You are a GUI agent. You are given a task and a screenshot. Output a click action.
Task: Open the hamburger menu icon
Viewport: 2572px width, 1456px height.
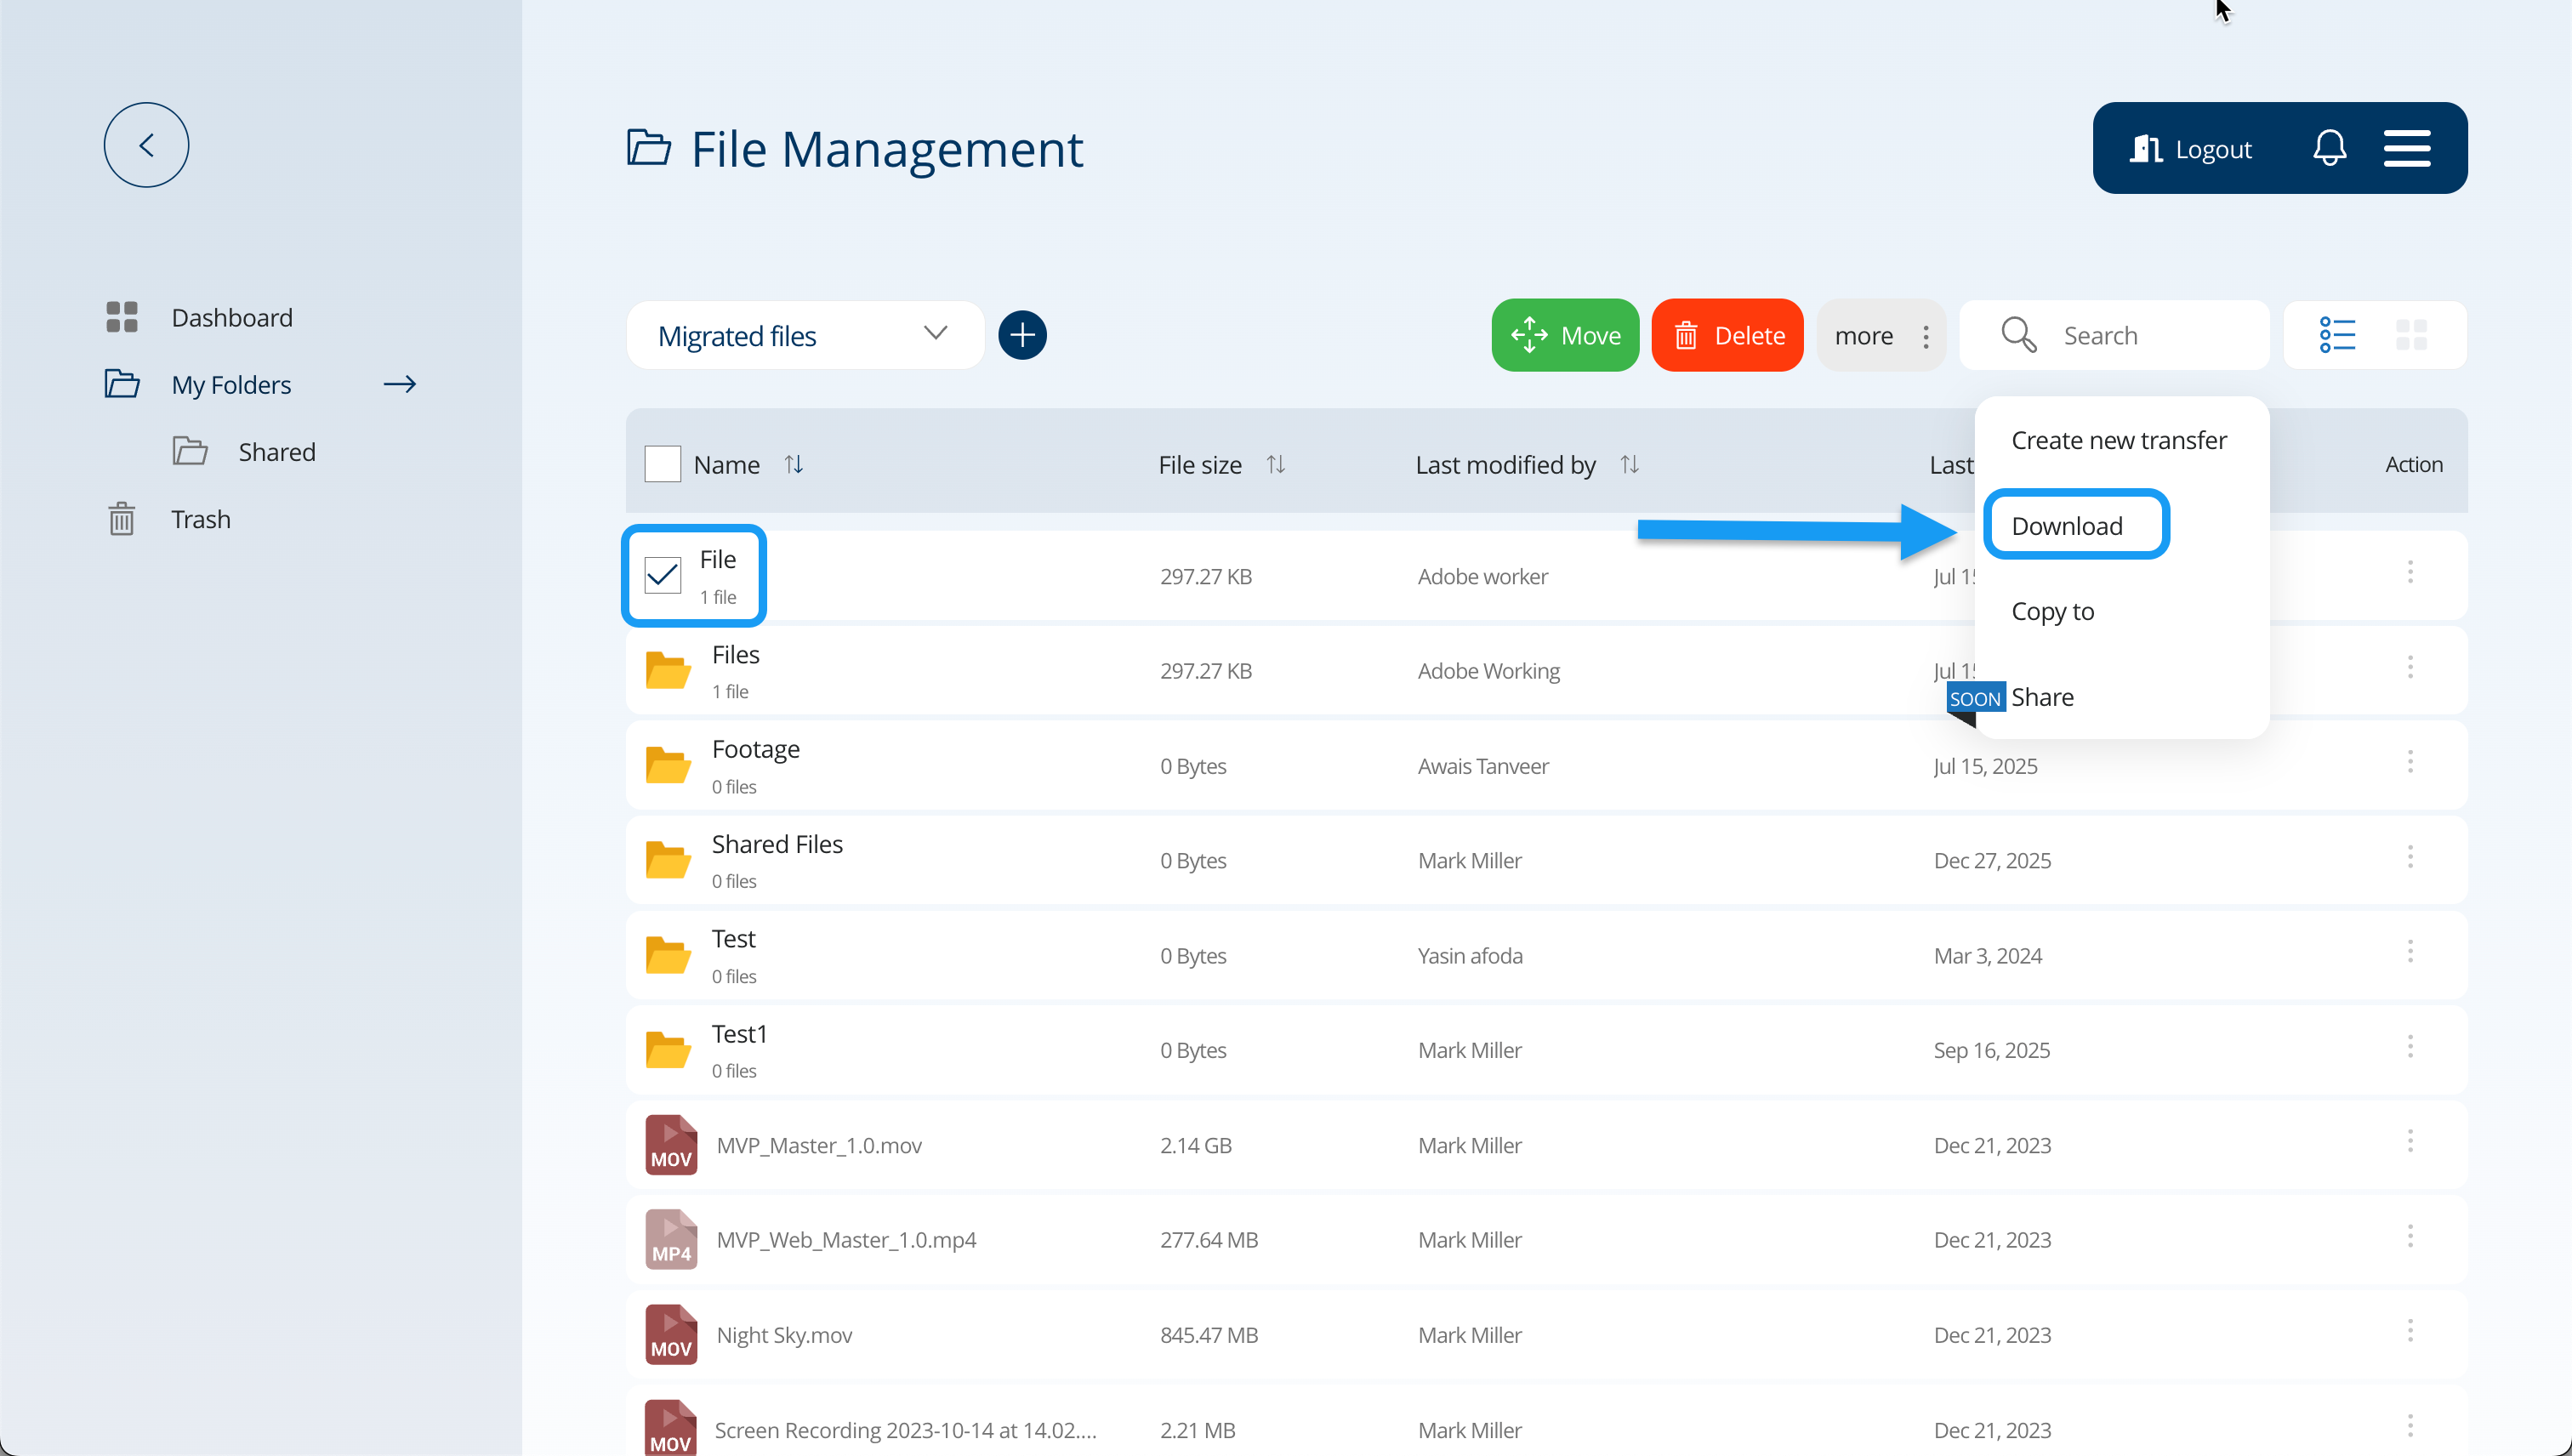[x=2406, y=148]
